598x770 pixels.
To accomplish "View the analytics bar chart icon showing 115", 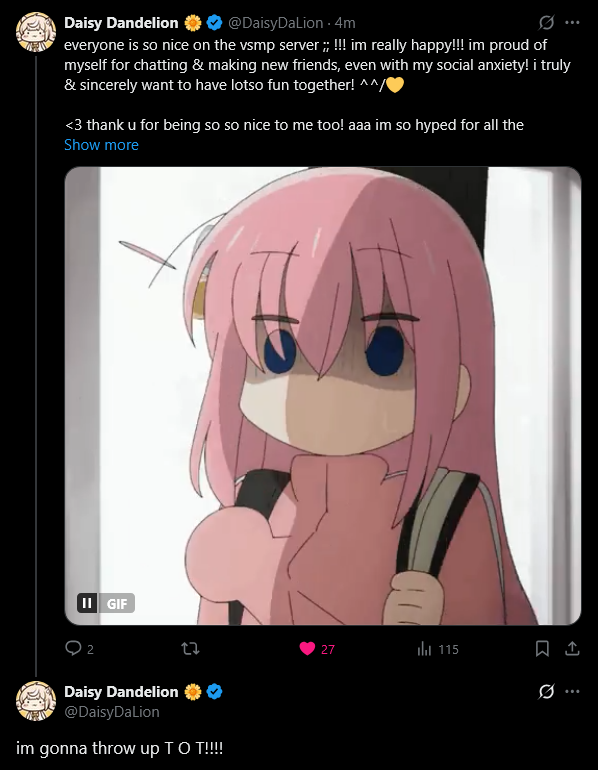I will coord(424,649).
